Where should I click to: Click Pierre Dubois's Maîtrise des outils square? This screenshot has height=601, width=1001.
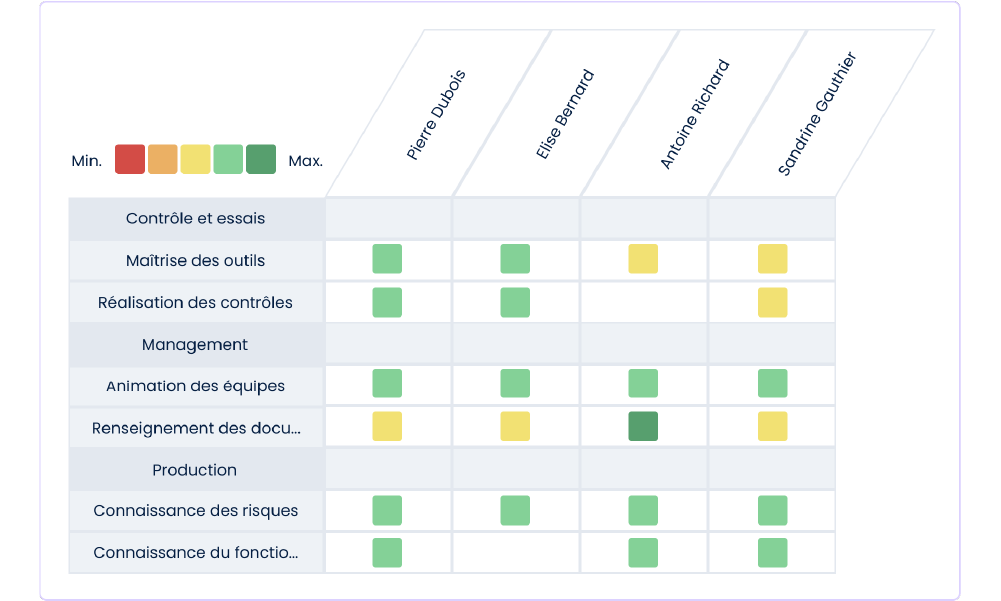point(387,259)
